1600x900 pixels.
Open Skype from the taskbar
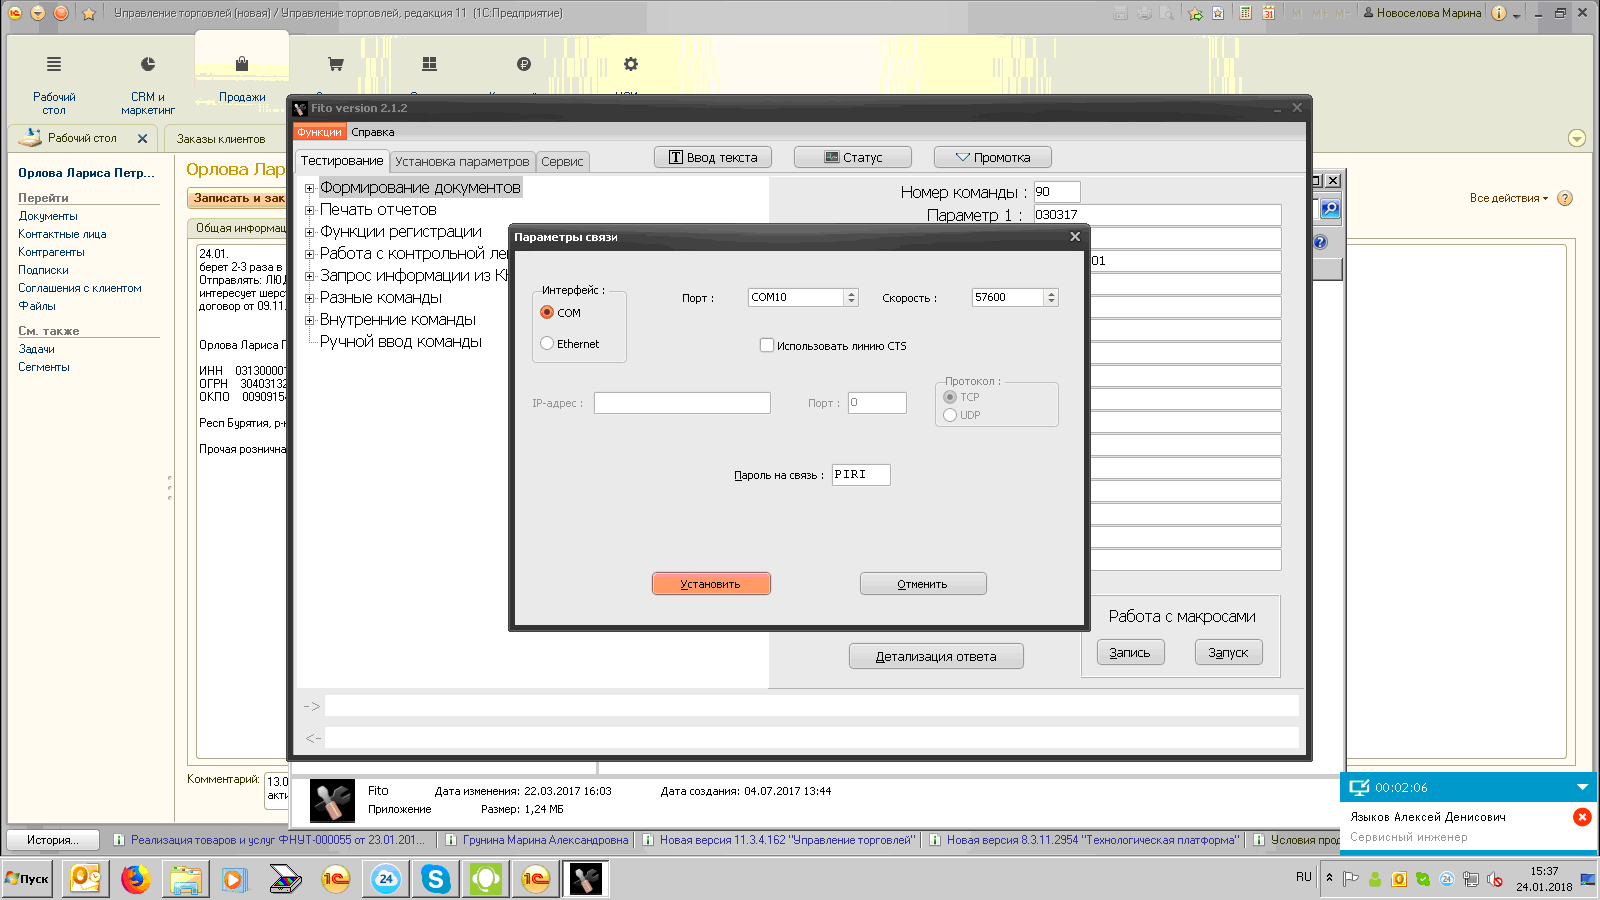pos(435,879)
